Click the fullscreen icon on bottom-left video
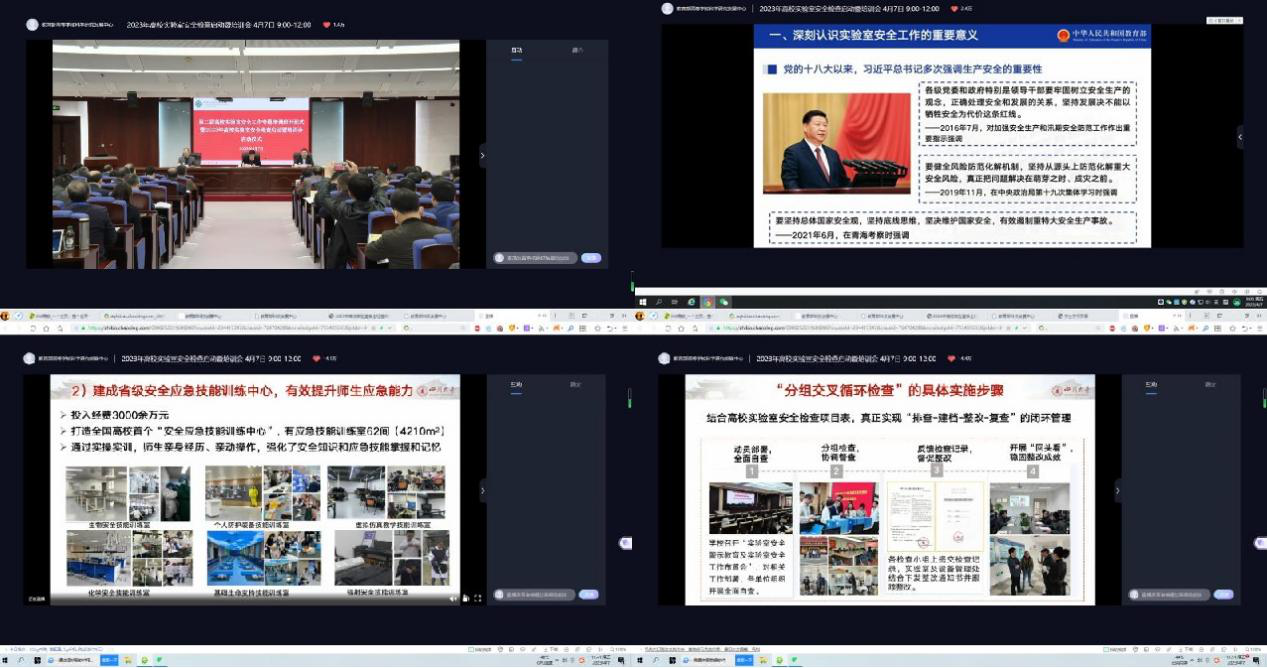This screenshot has height=668, width=1267. tap(477, 598)
